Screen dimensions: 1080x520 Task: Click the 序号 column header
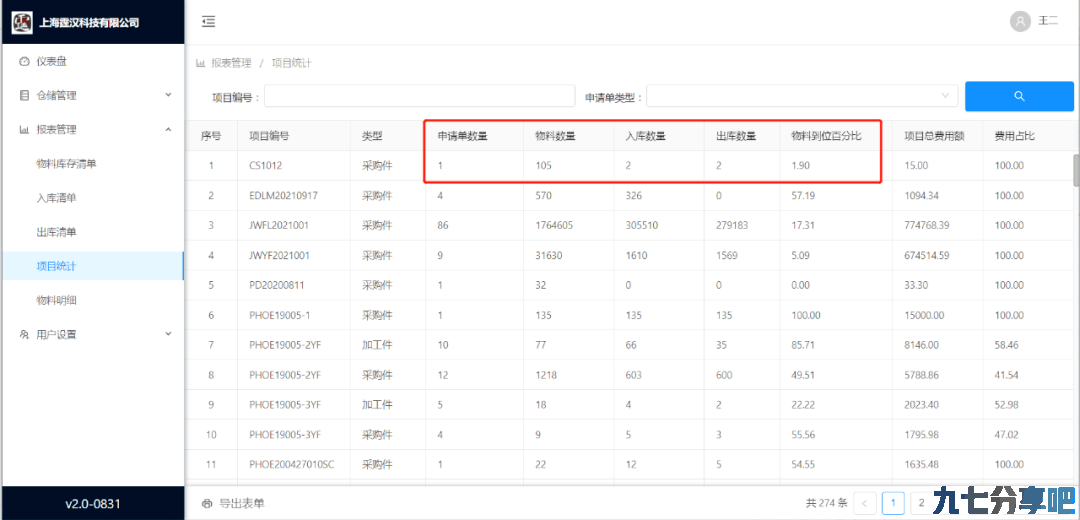(211, 136)
